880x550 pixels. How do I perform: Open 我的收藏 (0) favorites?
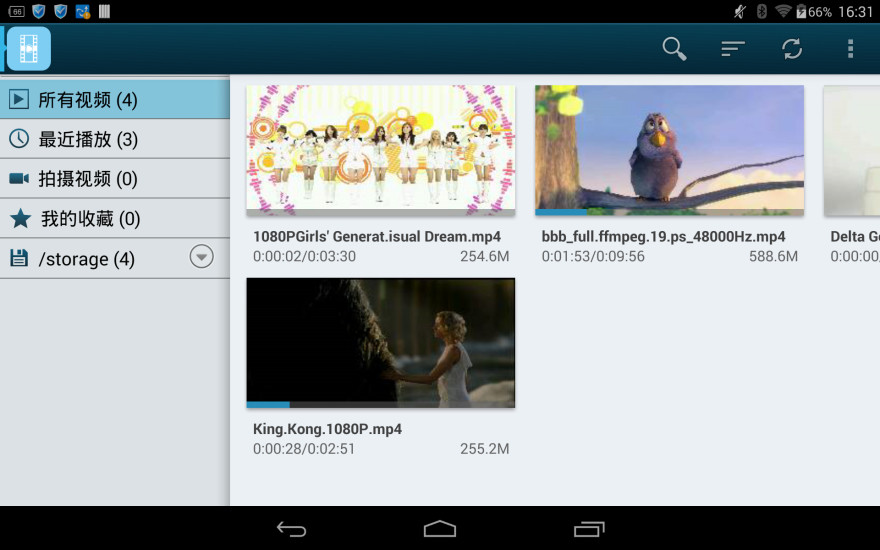tap(90, 219)
